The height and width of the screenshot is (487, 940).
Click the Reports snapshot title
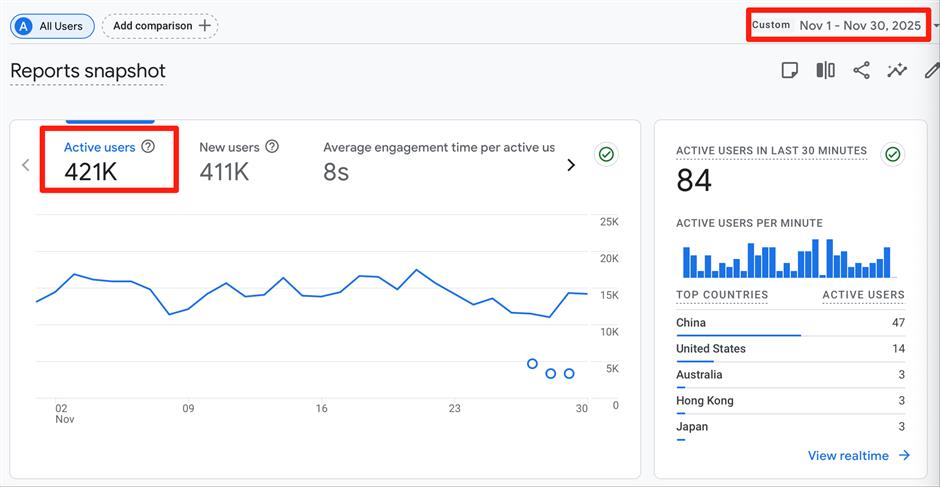[88, 71]
